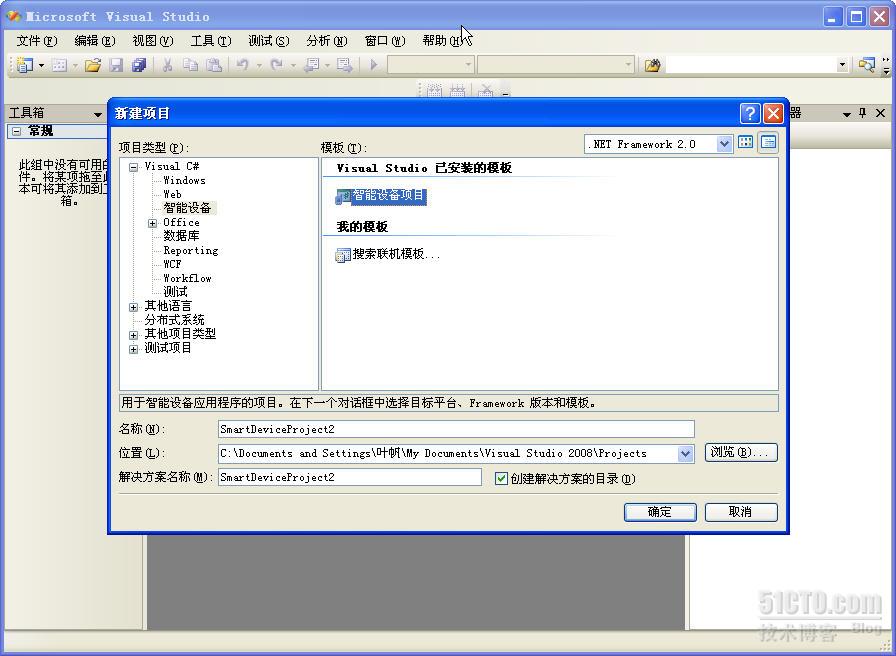Open the 视图(V) menu
The height and width of the screenshot is (656, 896).
pyautogui.click(x=153, y=41)
